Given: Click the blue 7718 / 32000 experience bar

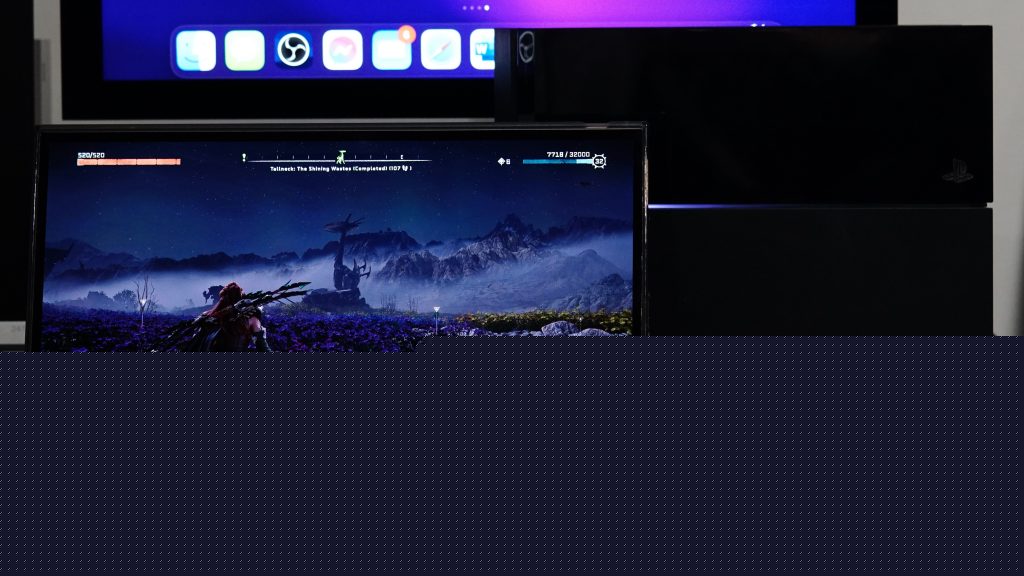Looking at the screenshot, I should pos(556,161).
